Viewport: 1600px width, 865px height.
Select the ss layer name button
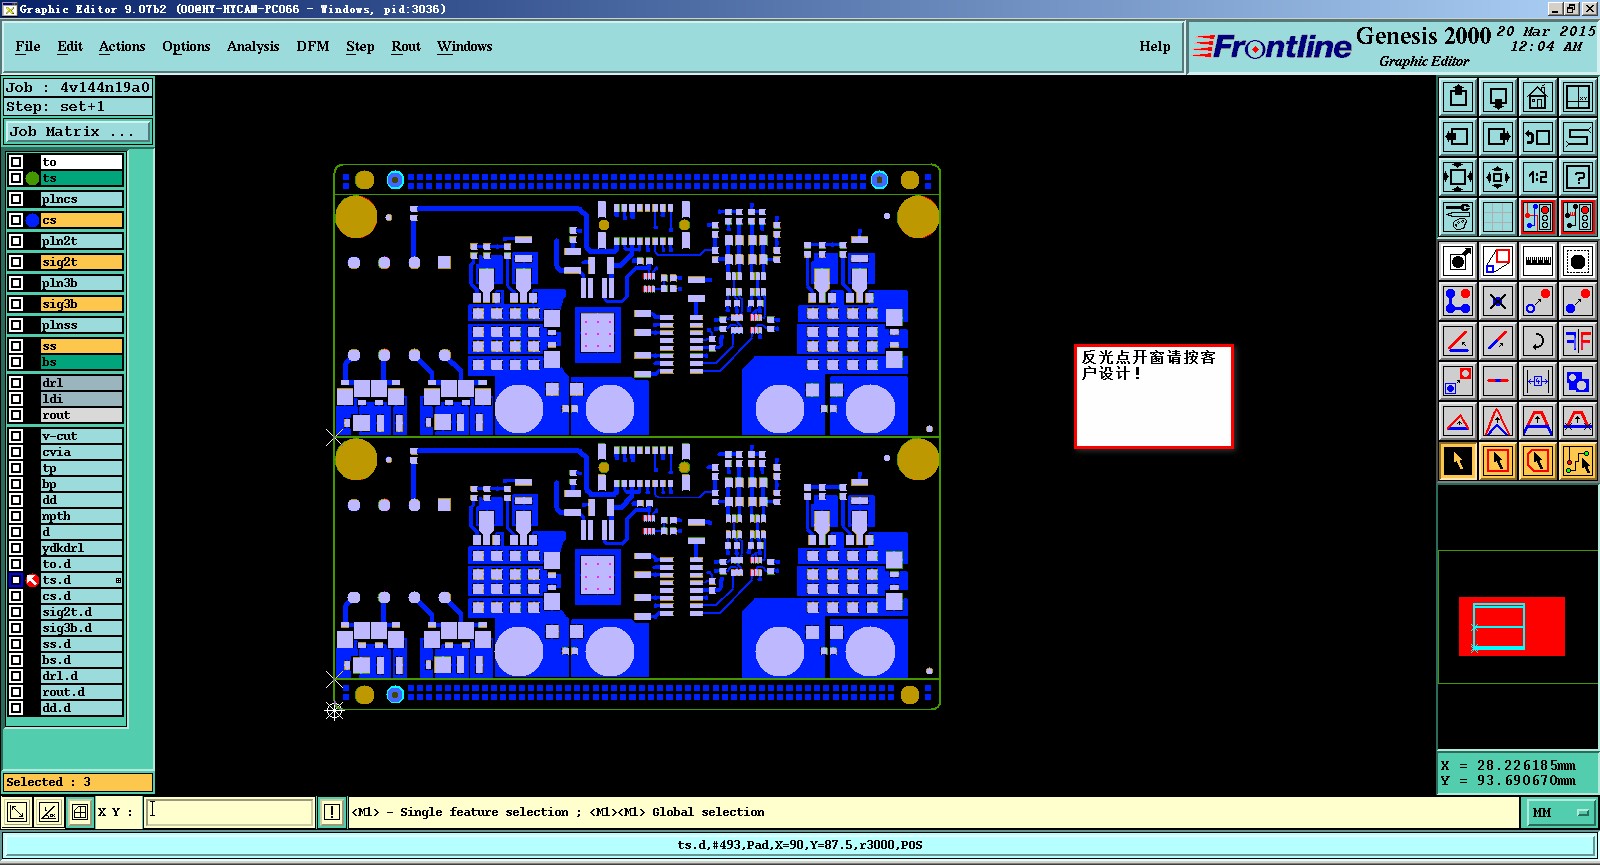81,346
